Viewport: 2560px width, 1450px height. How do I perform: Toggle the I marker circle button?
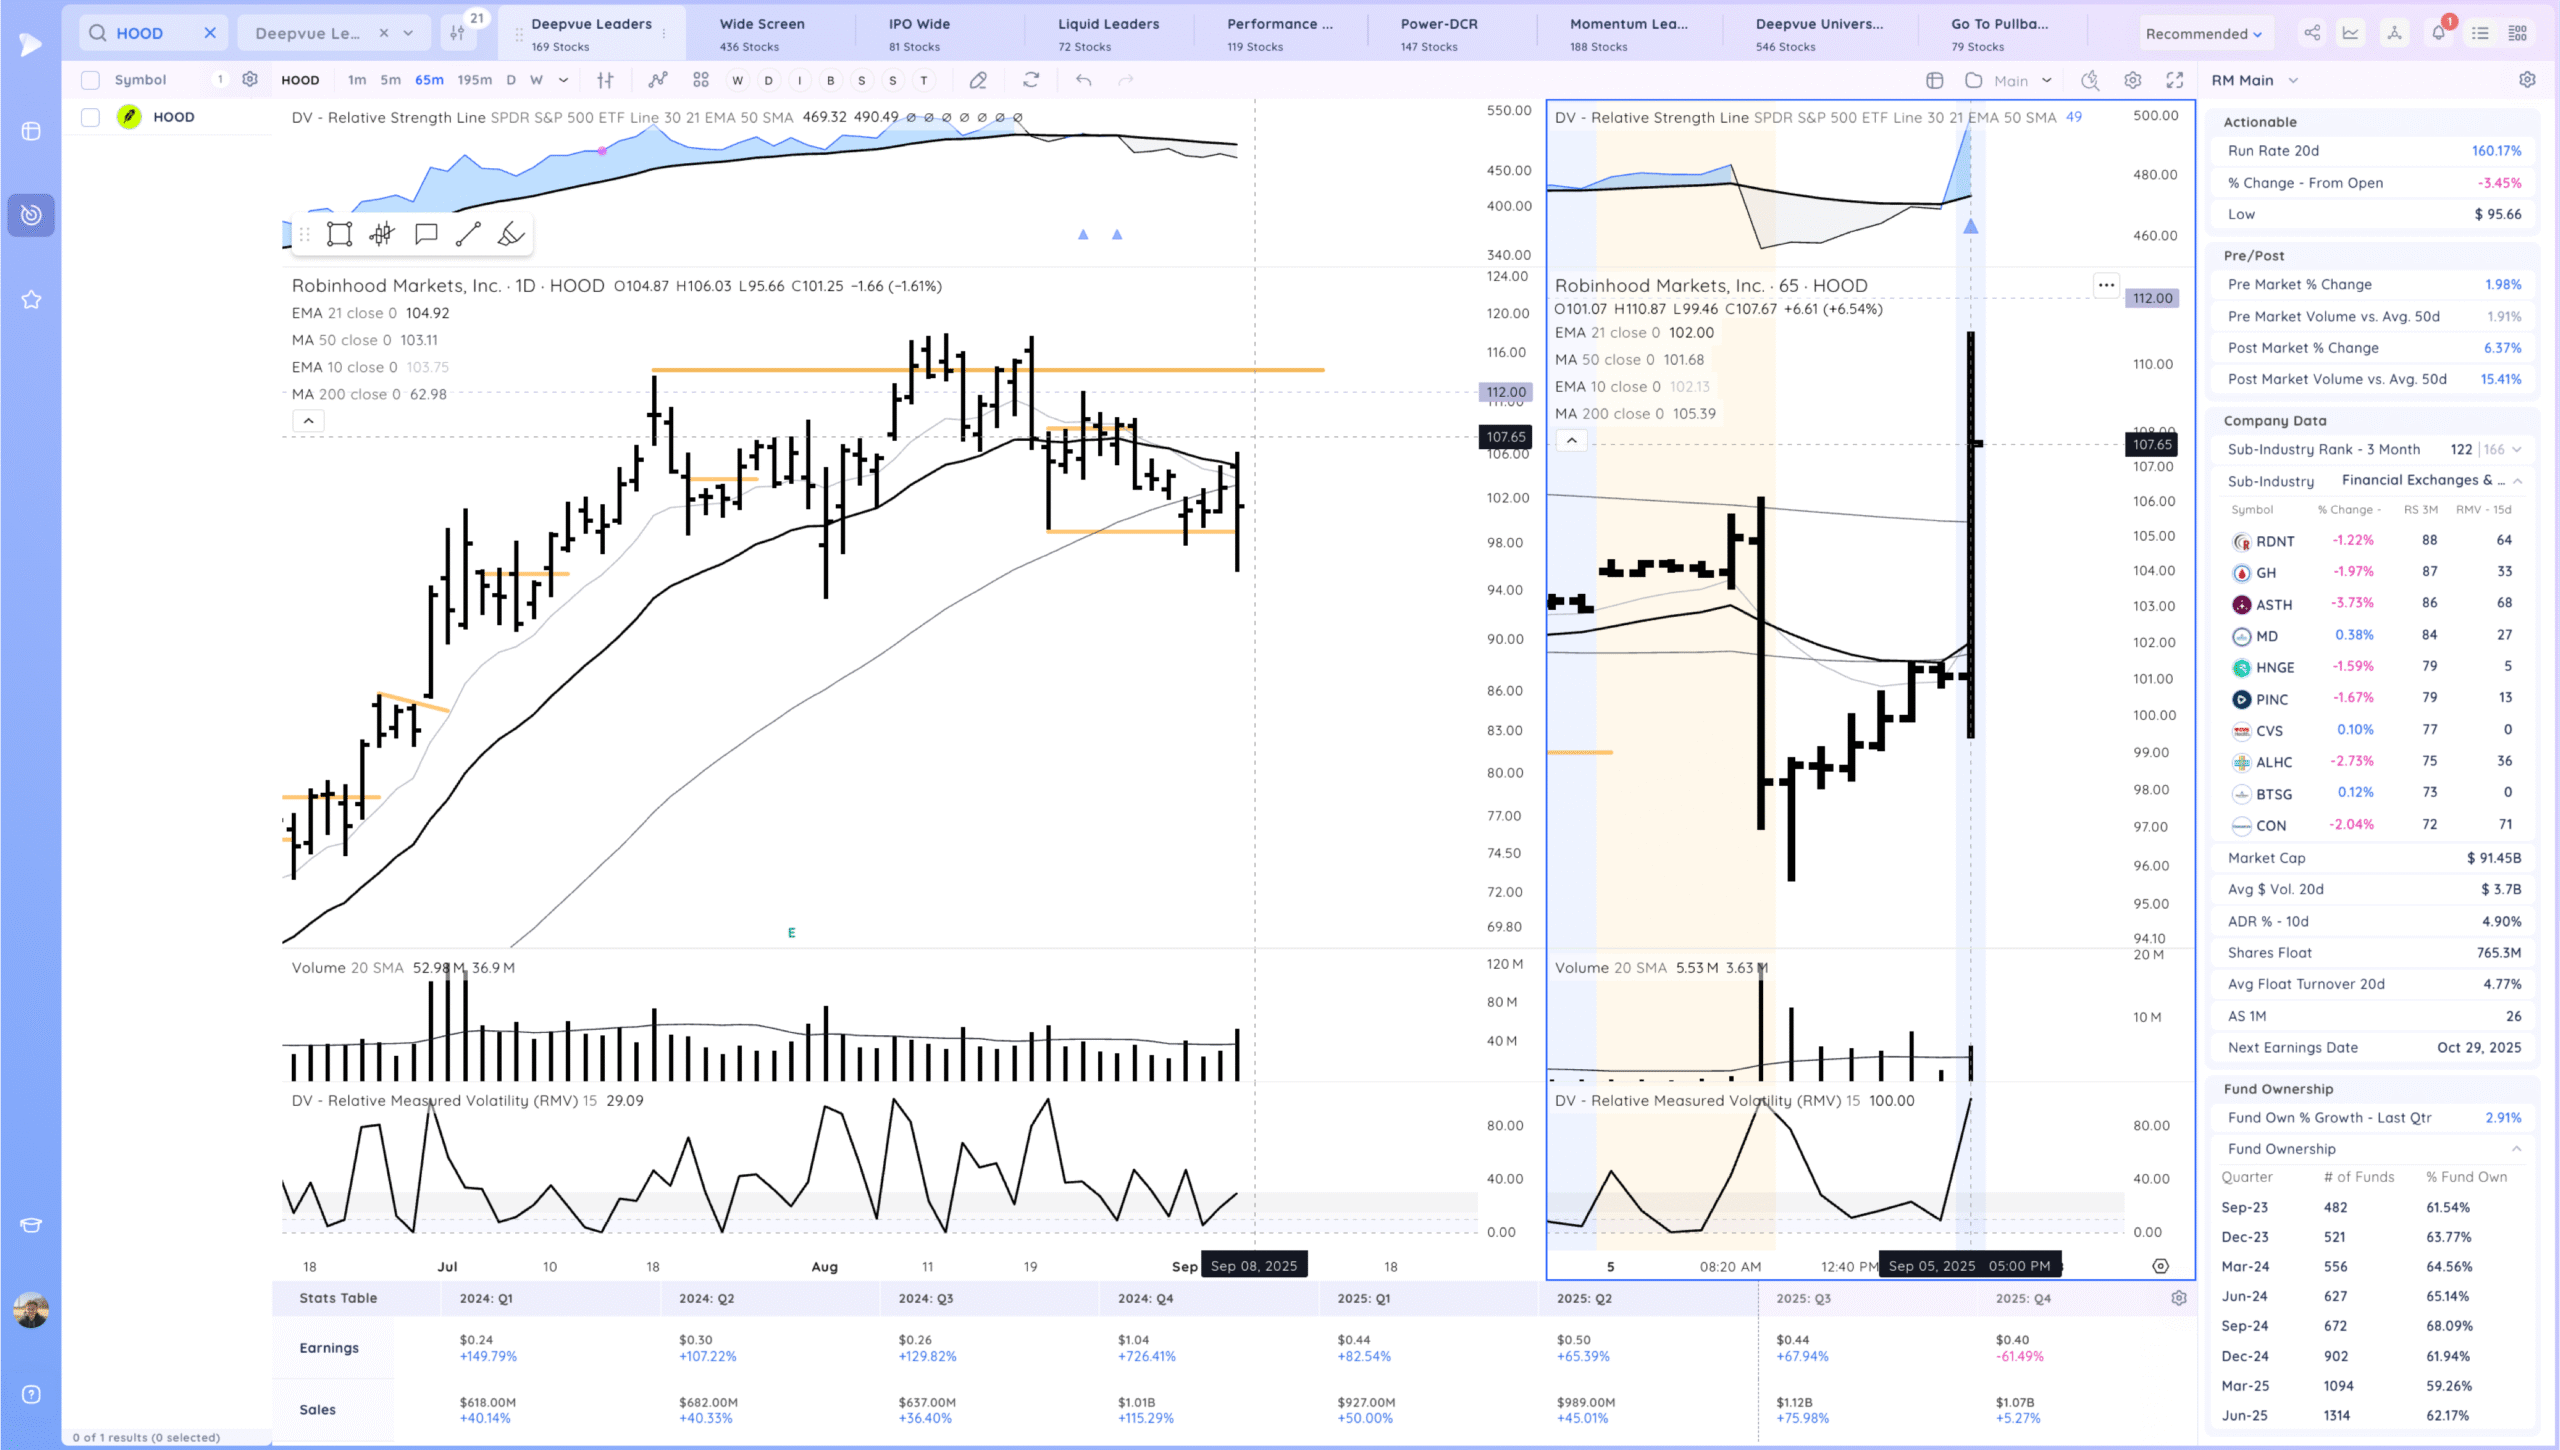pos(799,80)
